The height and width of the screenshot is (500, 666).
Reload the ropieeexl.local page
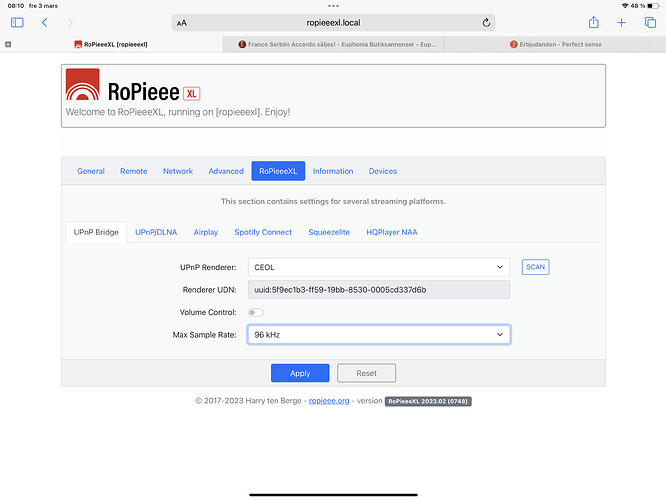pos(486,23)
